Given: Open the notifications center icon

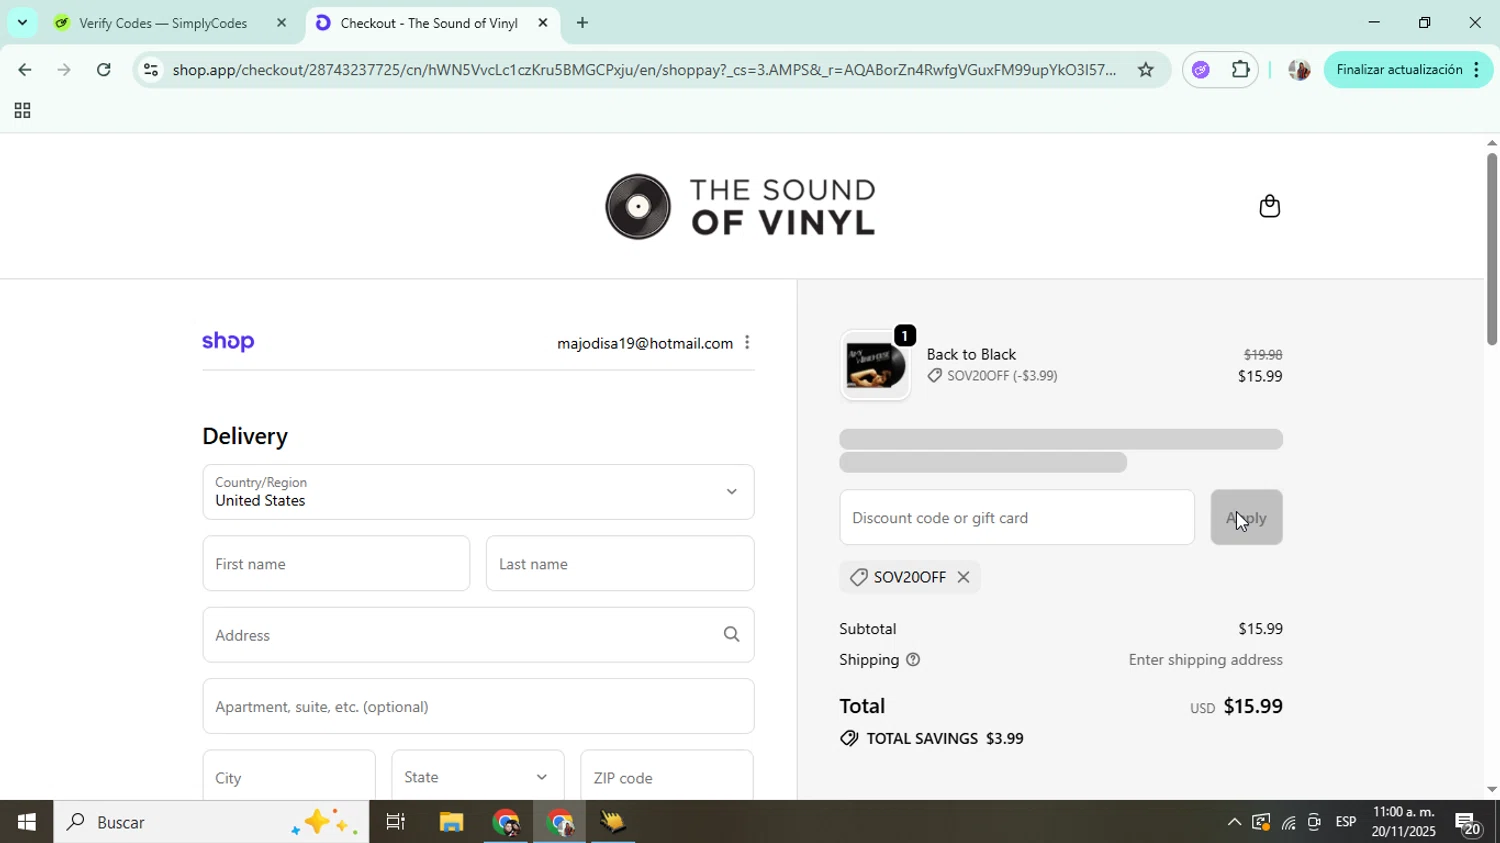Looking at the screenshot, I should point(1468,823).
